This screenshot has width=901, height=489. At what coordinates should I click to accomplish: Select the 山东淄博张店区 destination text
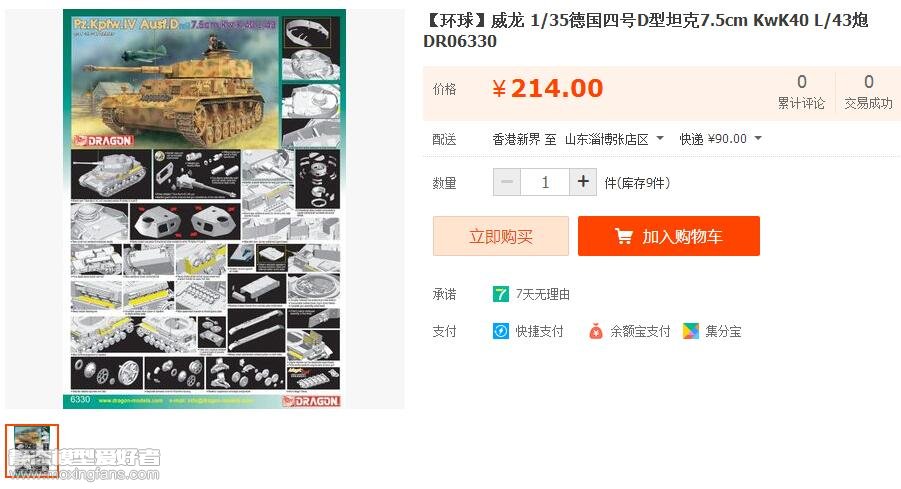[x=607, y=139]
